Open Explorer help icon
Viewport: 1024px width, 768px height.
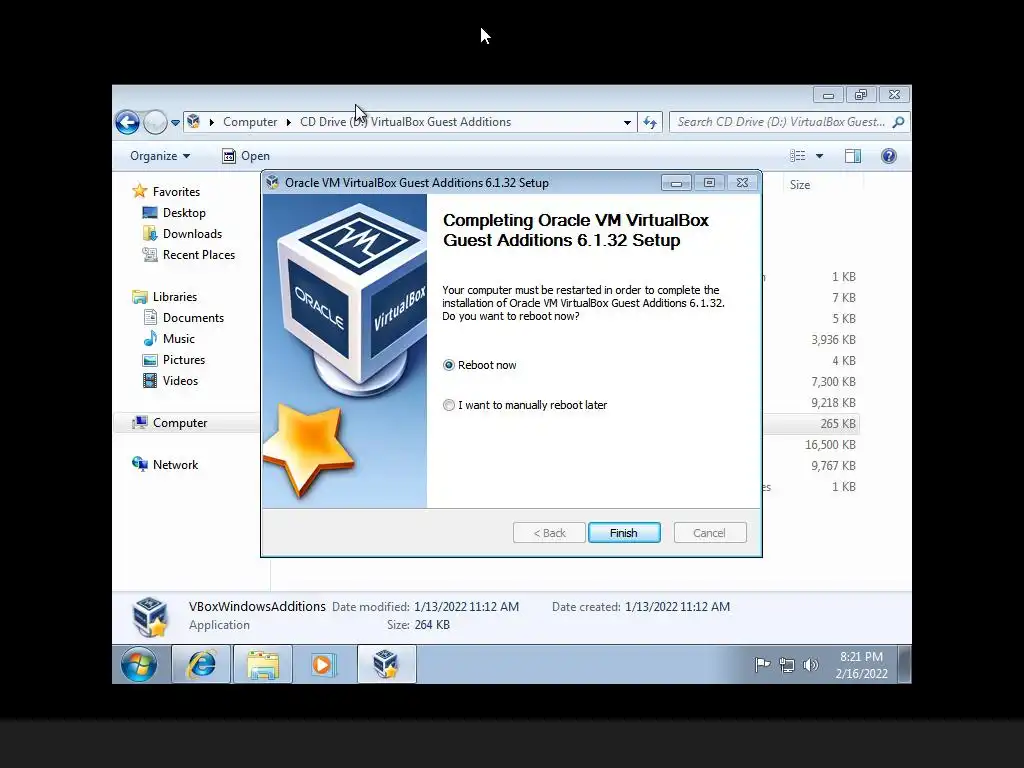click(888, 156)
